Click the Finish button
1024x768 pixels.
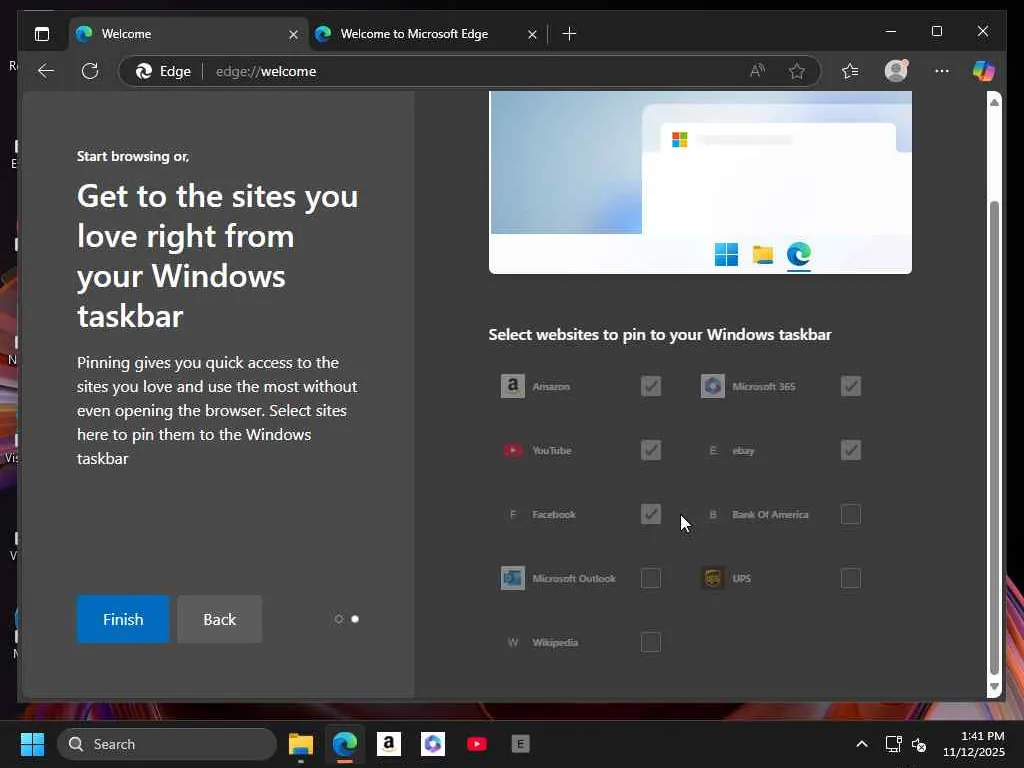tap(123, 619)
